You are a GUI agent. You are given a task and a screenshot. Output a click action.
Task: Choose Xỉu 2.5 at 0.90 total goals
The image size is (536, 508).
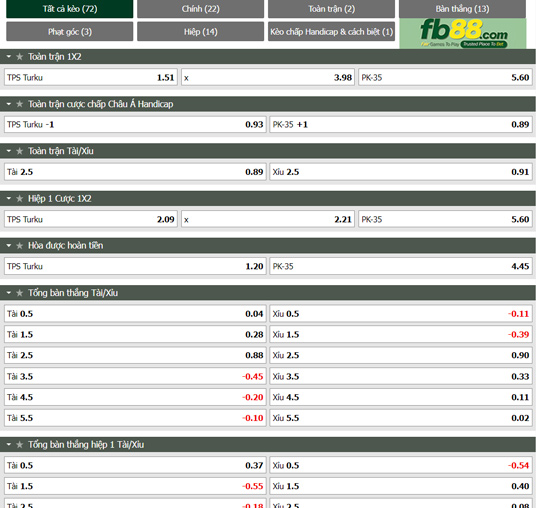(x=401, y=356)
